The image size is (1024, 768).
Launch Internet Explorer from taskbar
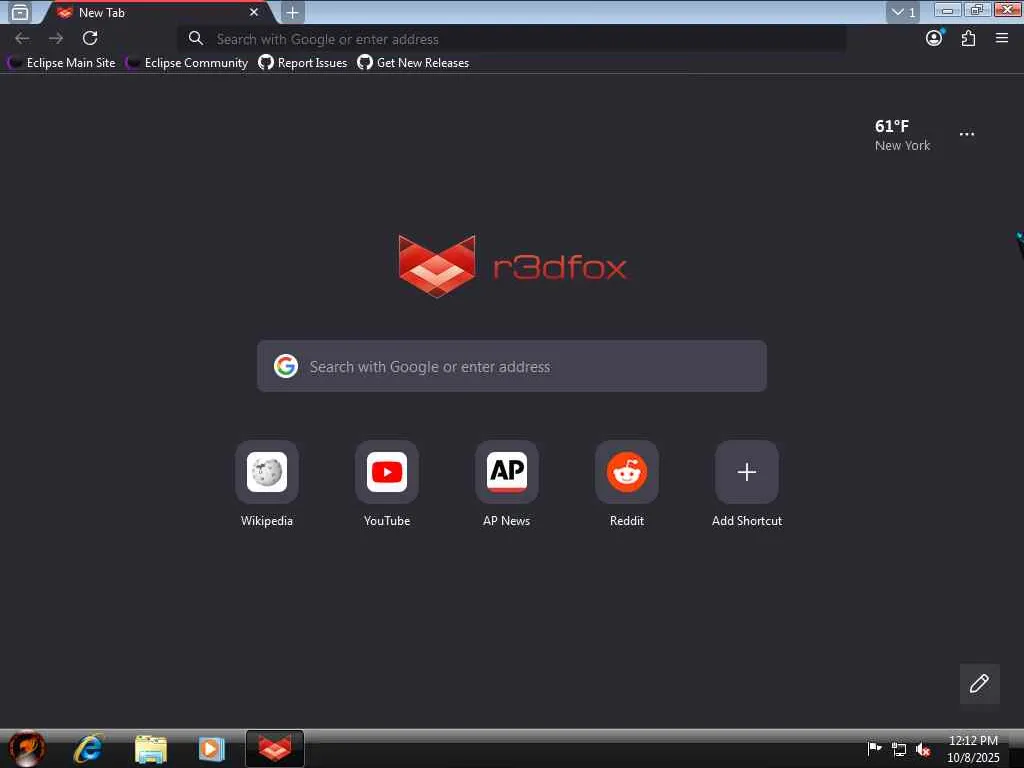pyautogui.click(x=88, y=748)
